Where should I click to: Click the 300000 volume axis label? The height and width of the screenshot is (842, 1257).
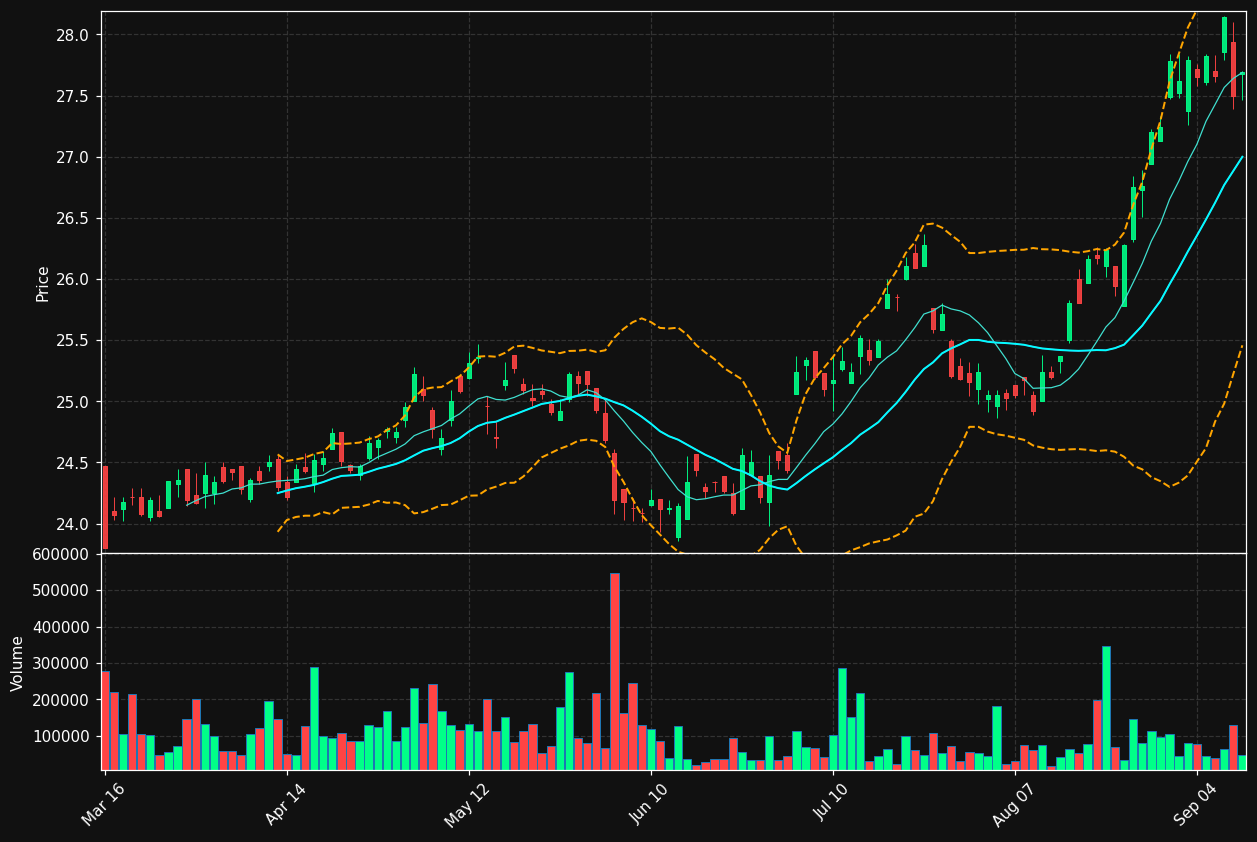tap(61, 664)
